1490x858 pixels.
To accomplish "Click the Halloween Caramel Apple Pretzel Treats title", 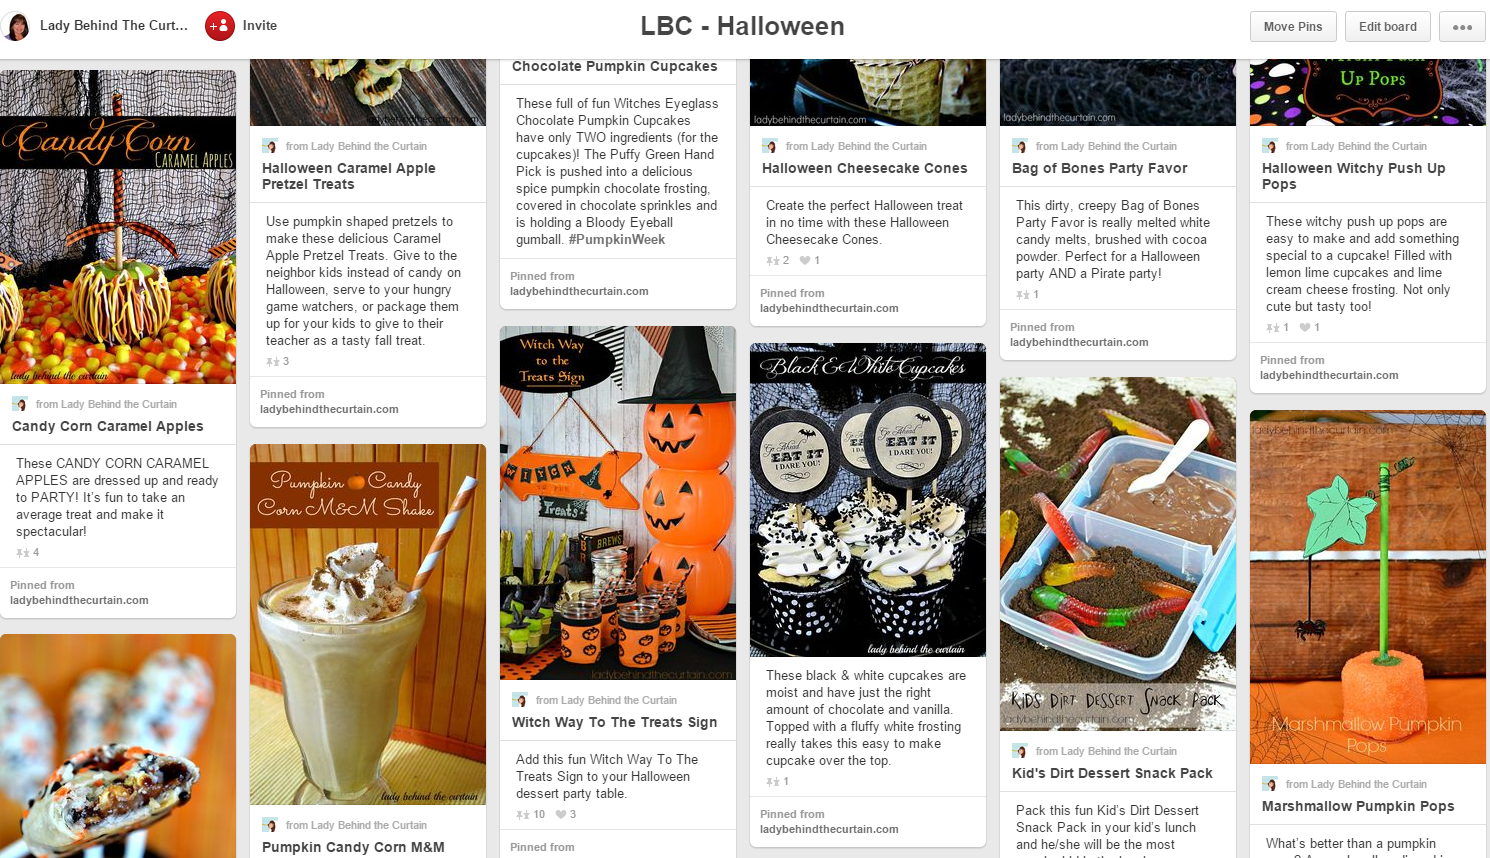I will (349, 177).
